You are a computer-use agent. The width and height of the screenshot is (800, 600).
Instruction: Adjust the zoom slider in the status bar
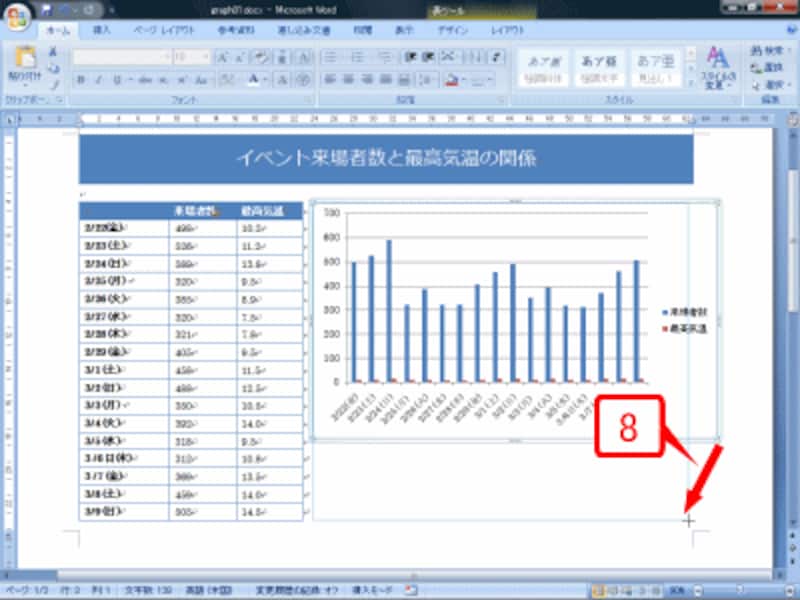tap(738, 588)
